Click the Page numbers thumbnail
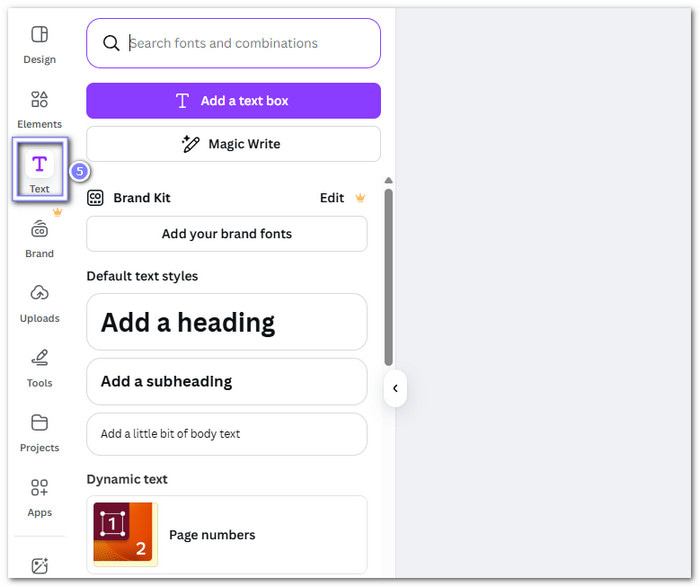700x587 pixels. coord(125,534)
